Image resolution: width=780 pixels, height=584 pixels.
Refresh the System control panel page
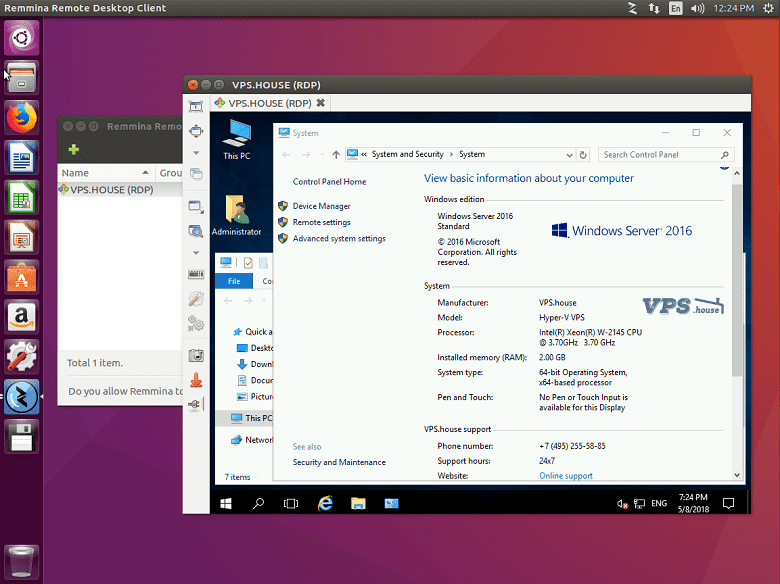tap(583, 155)
